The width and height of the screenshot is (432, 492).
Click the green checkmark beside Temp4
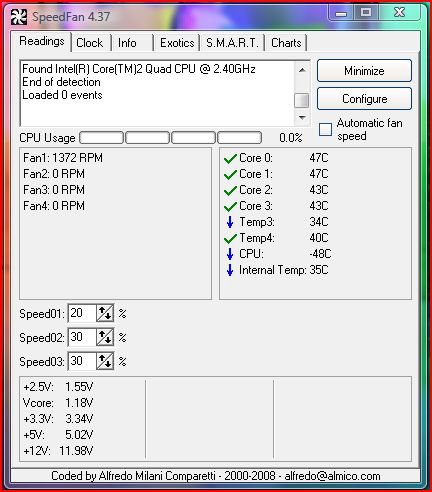pos(230,238)
